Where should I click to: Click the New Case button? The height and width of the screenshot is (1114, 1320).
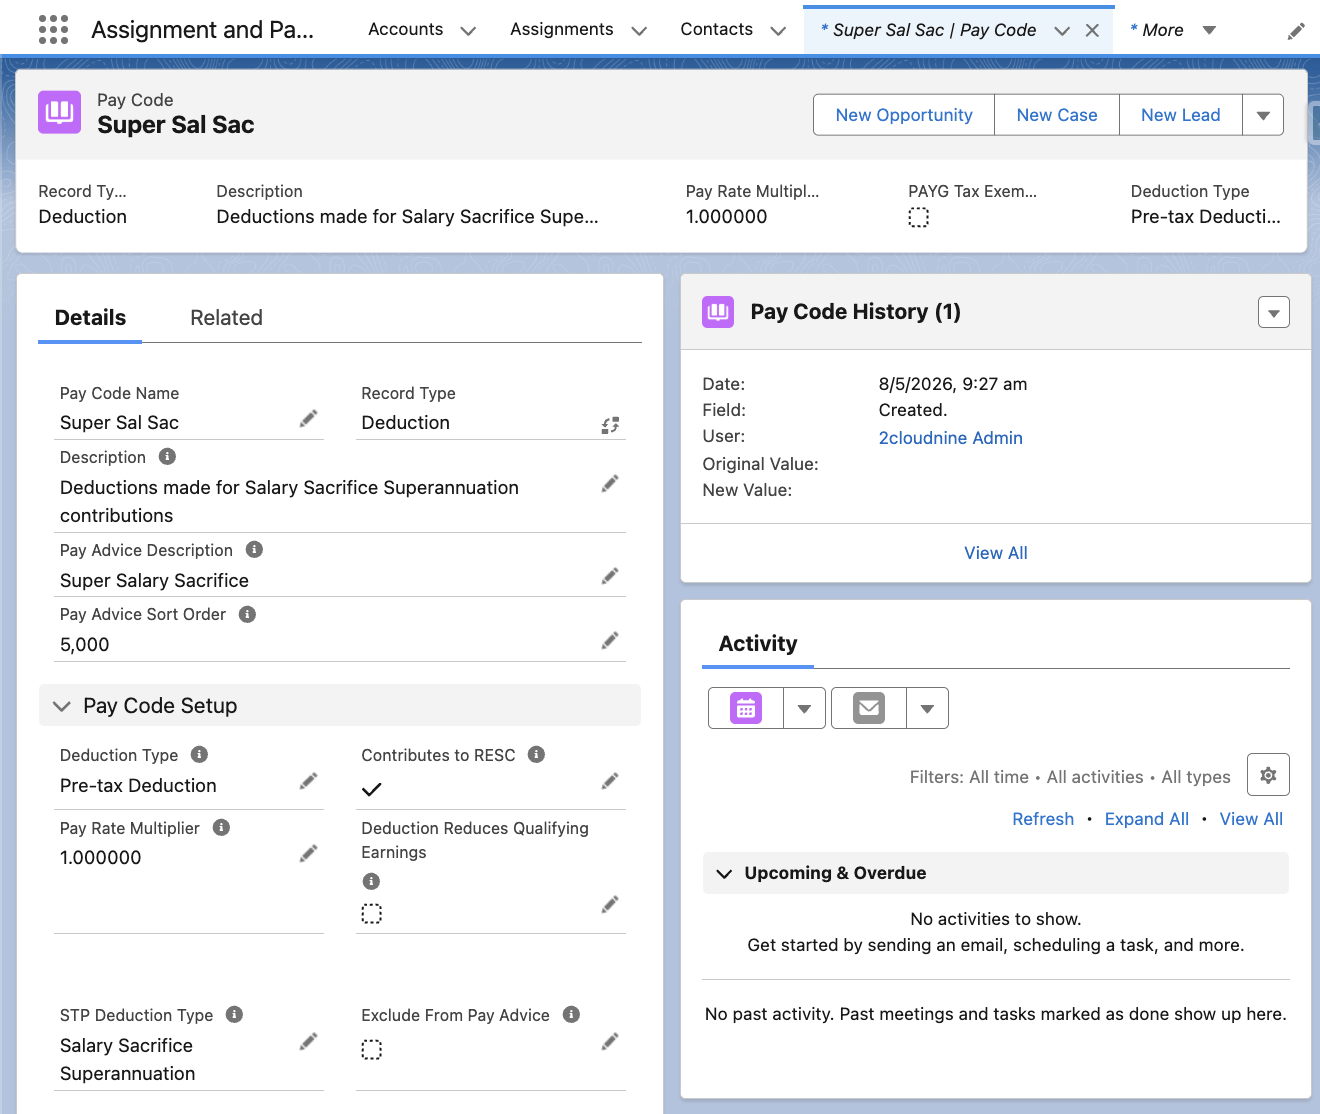click(x=1057, y=115)
